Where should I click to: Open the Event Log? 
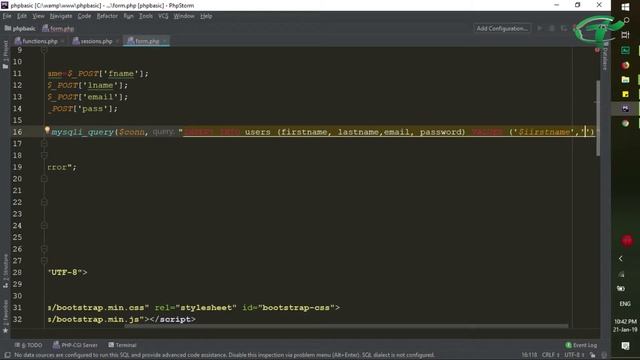(581, 345)
